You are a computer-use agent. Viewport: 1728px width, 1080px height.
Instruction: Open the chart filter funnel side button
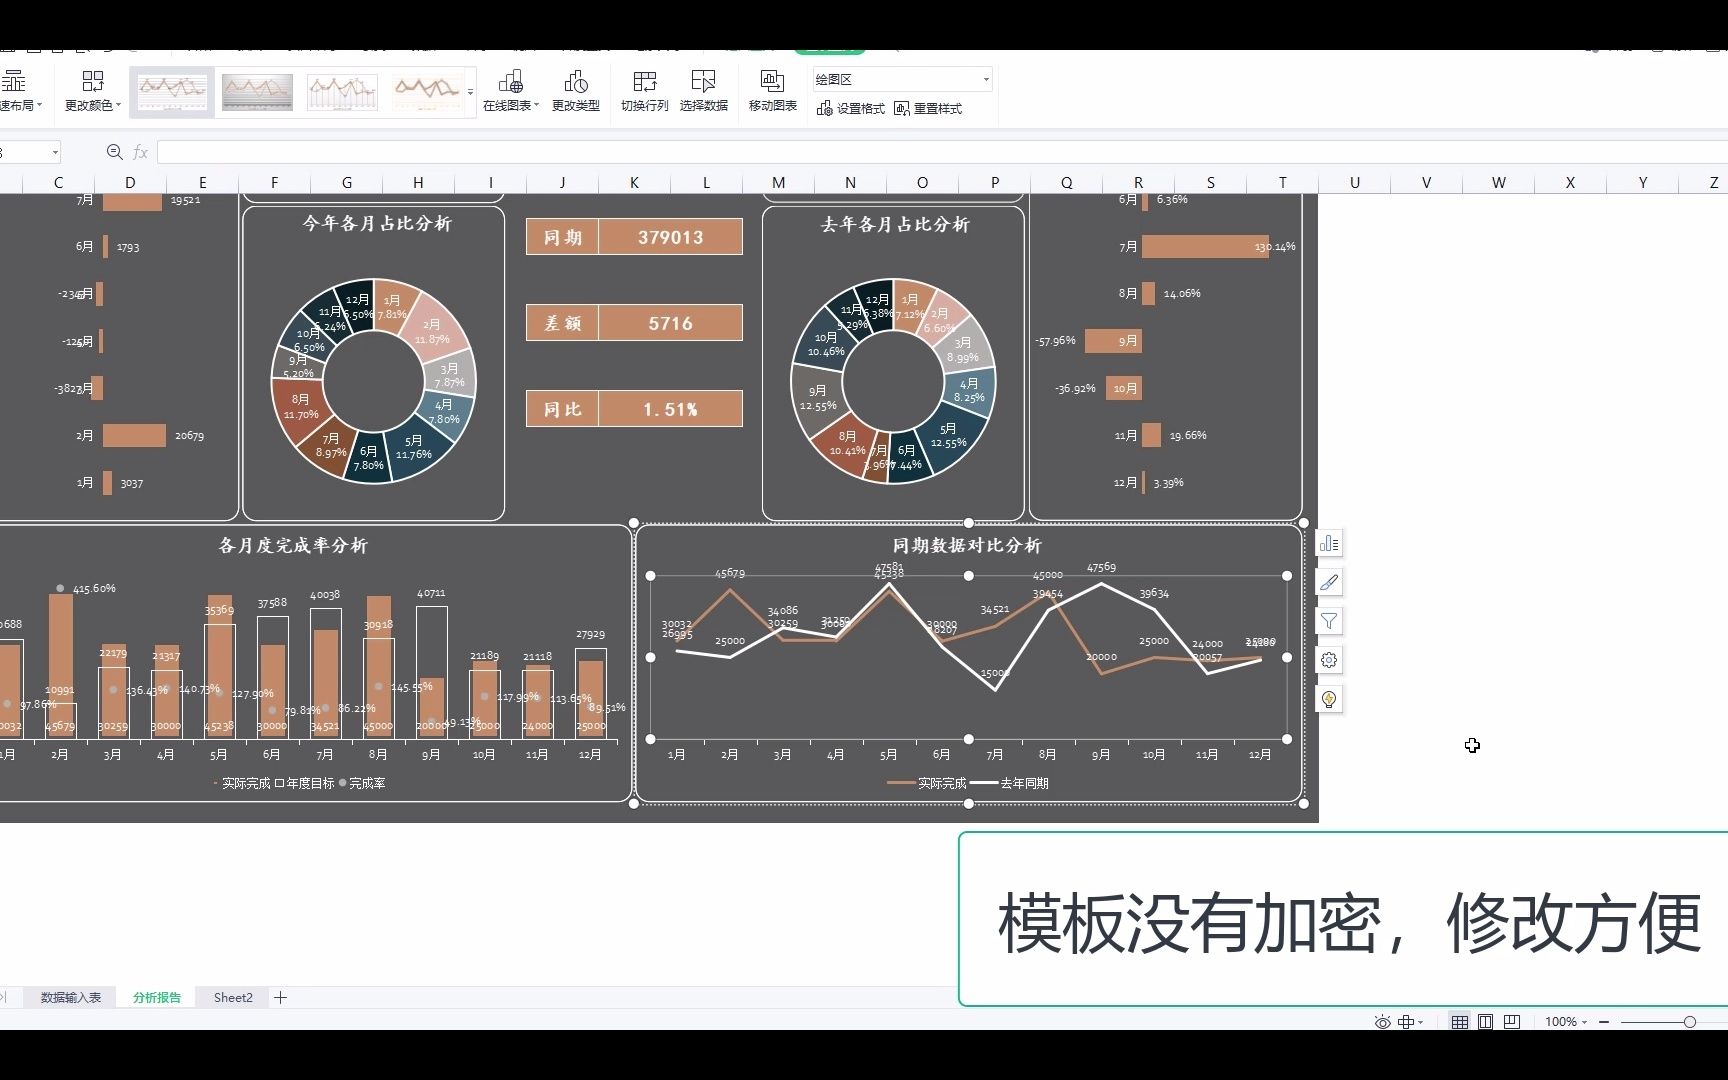click(1329, 621)
